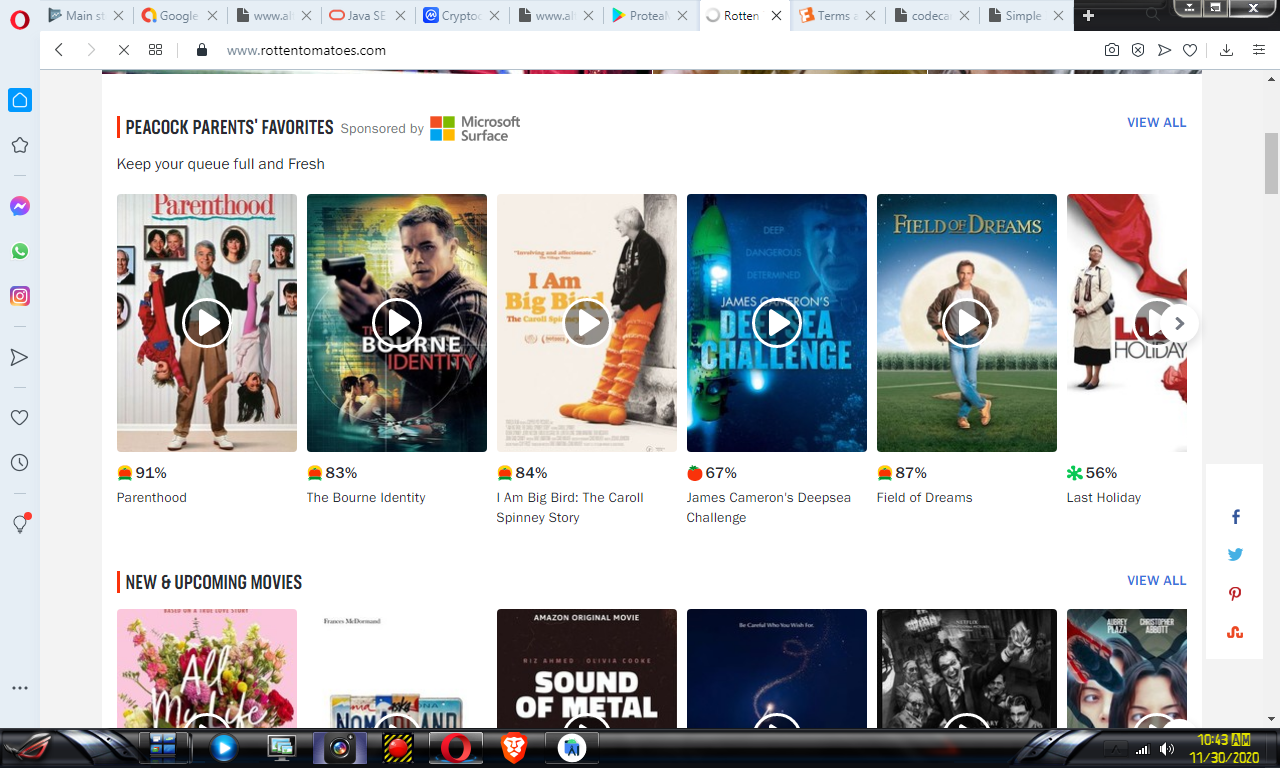Screen dimensions: 1280x768
Task: Switch to the Google tab
Action: (x=179, y=16)
